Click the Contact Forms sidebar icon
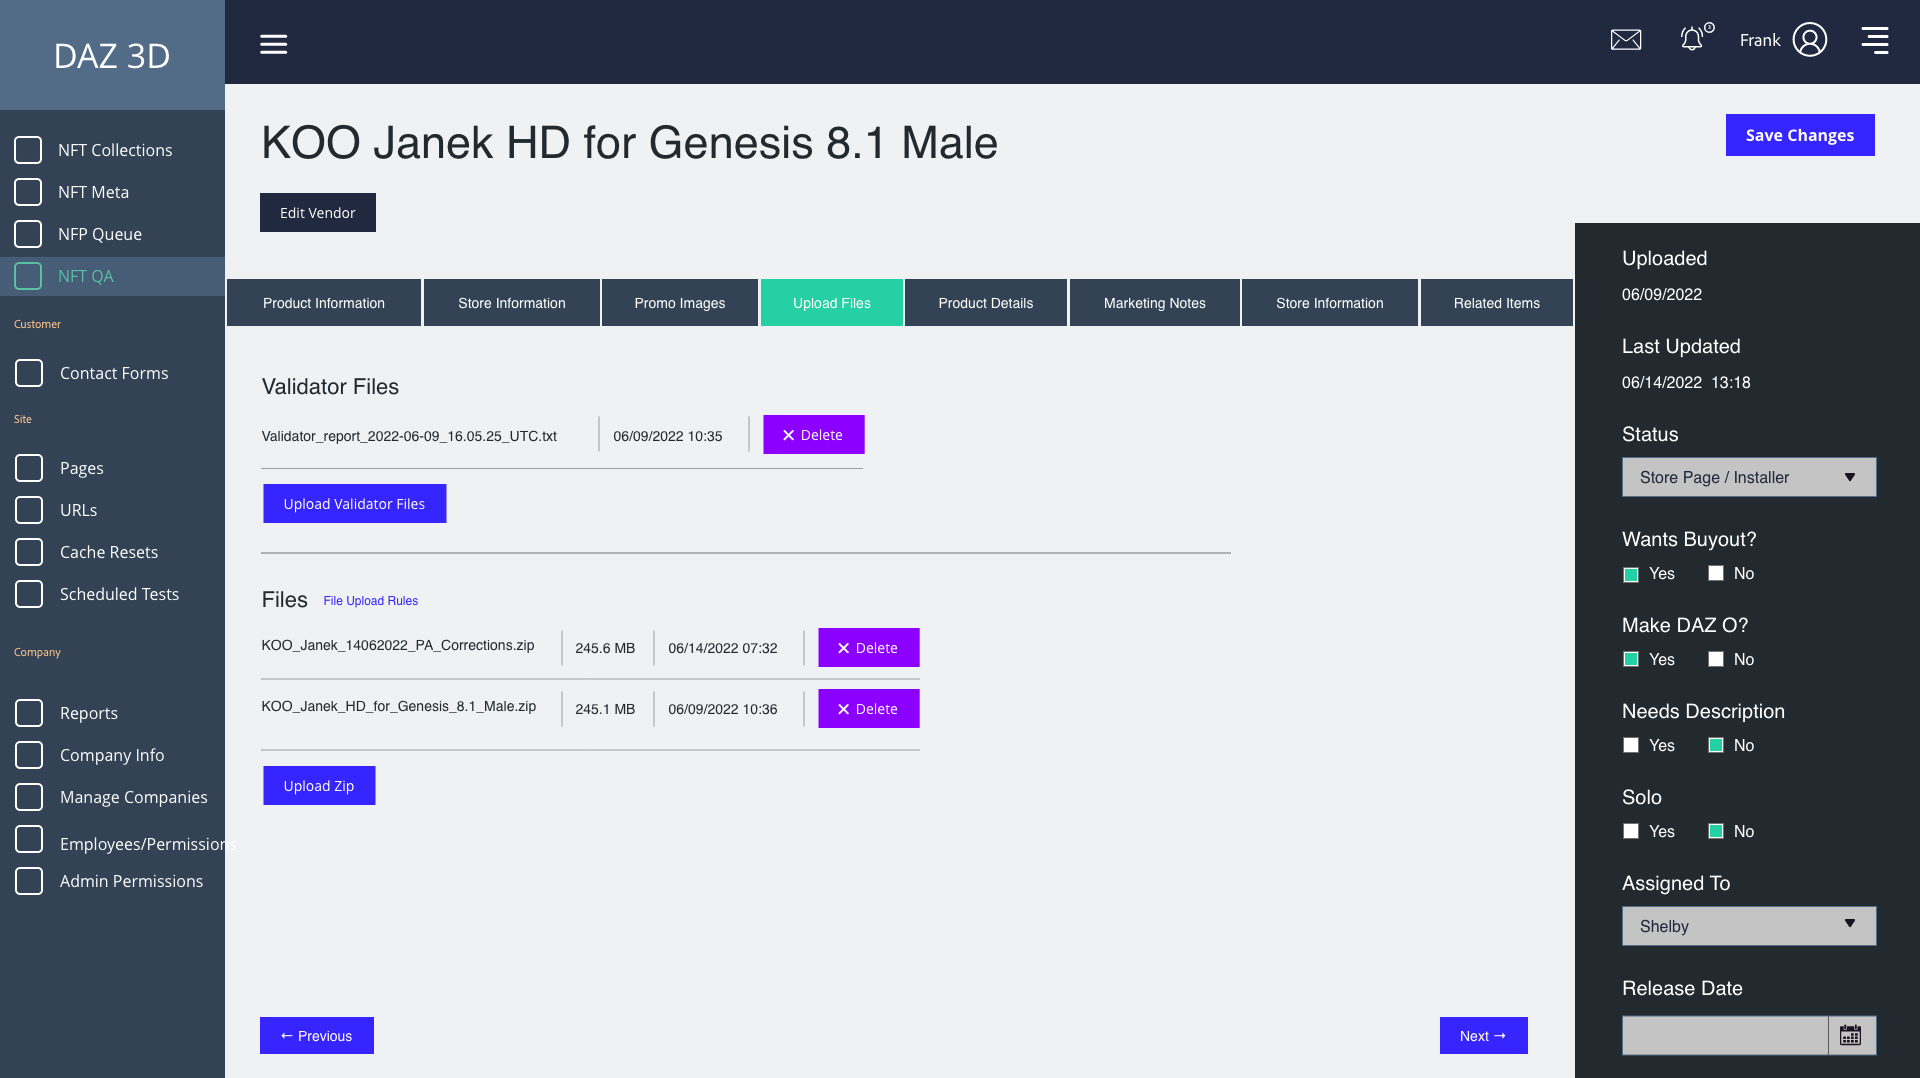The height and width of the screenshot is (1078, 1920). point(29,373)
